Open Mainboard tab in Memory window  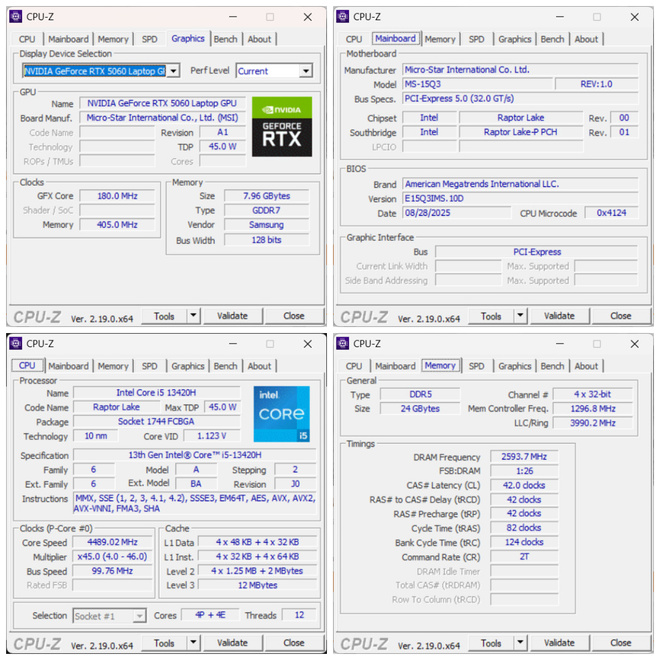pyautogui.click(x=395, y=366)
